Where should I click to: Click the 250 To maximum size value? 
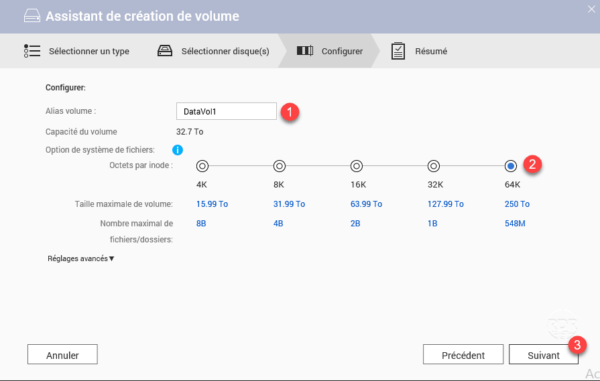(x=517, y=204)
